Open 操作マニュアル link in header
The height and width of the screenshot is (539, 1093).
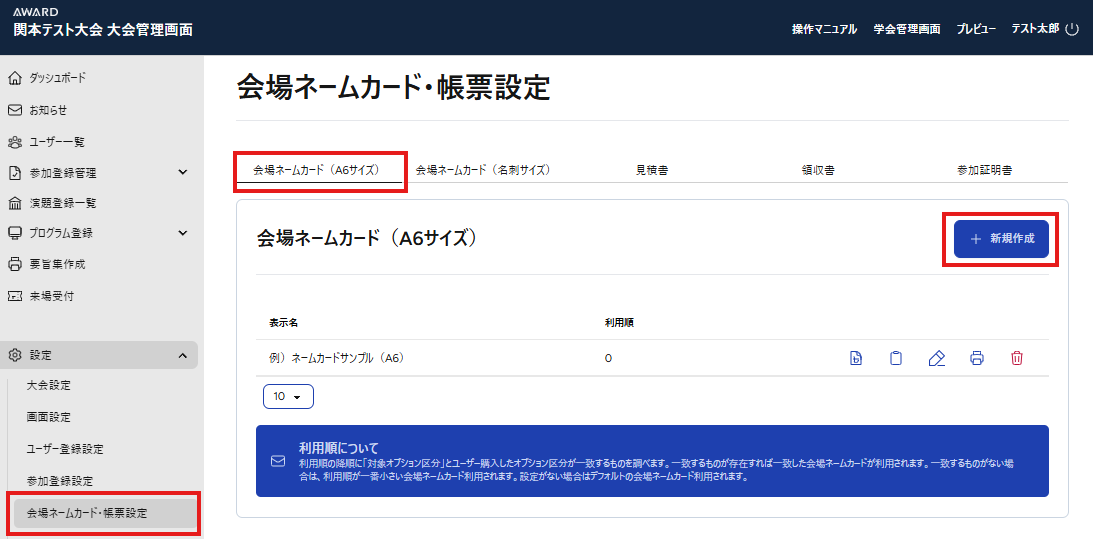click(x=824, y=29)
